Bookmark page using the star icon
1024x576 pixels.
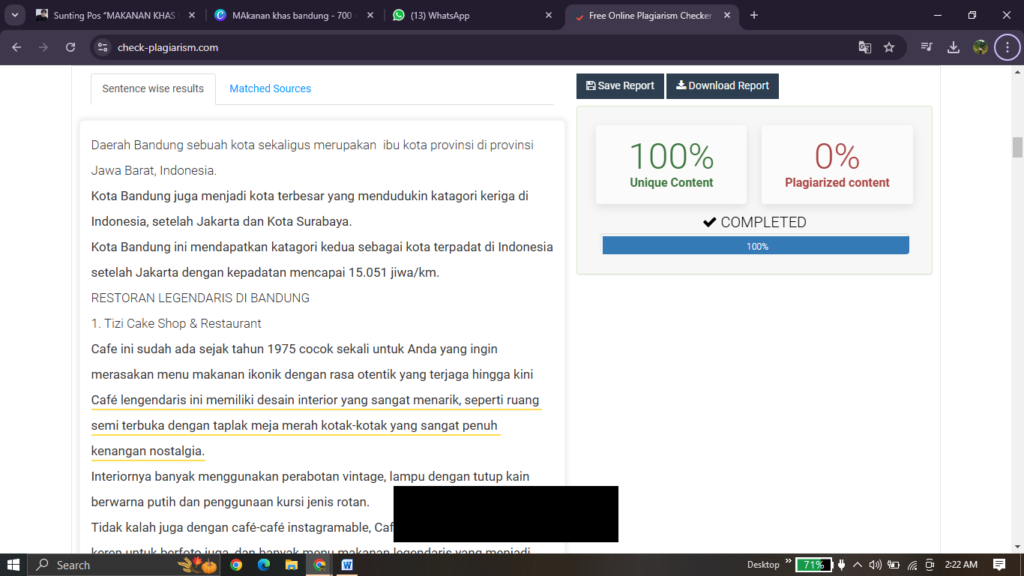pos(889,47)
